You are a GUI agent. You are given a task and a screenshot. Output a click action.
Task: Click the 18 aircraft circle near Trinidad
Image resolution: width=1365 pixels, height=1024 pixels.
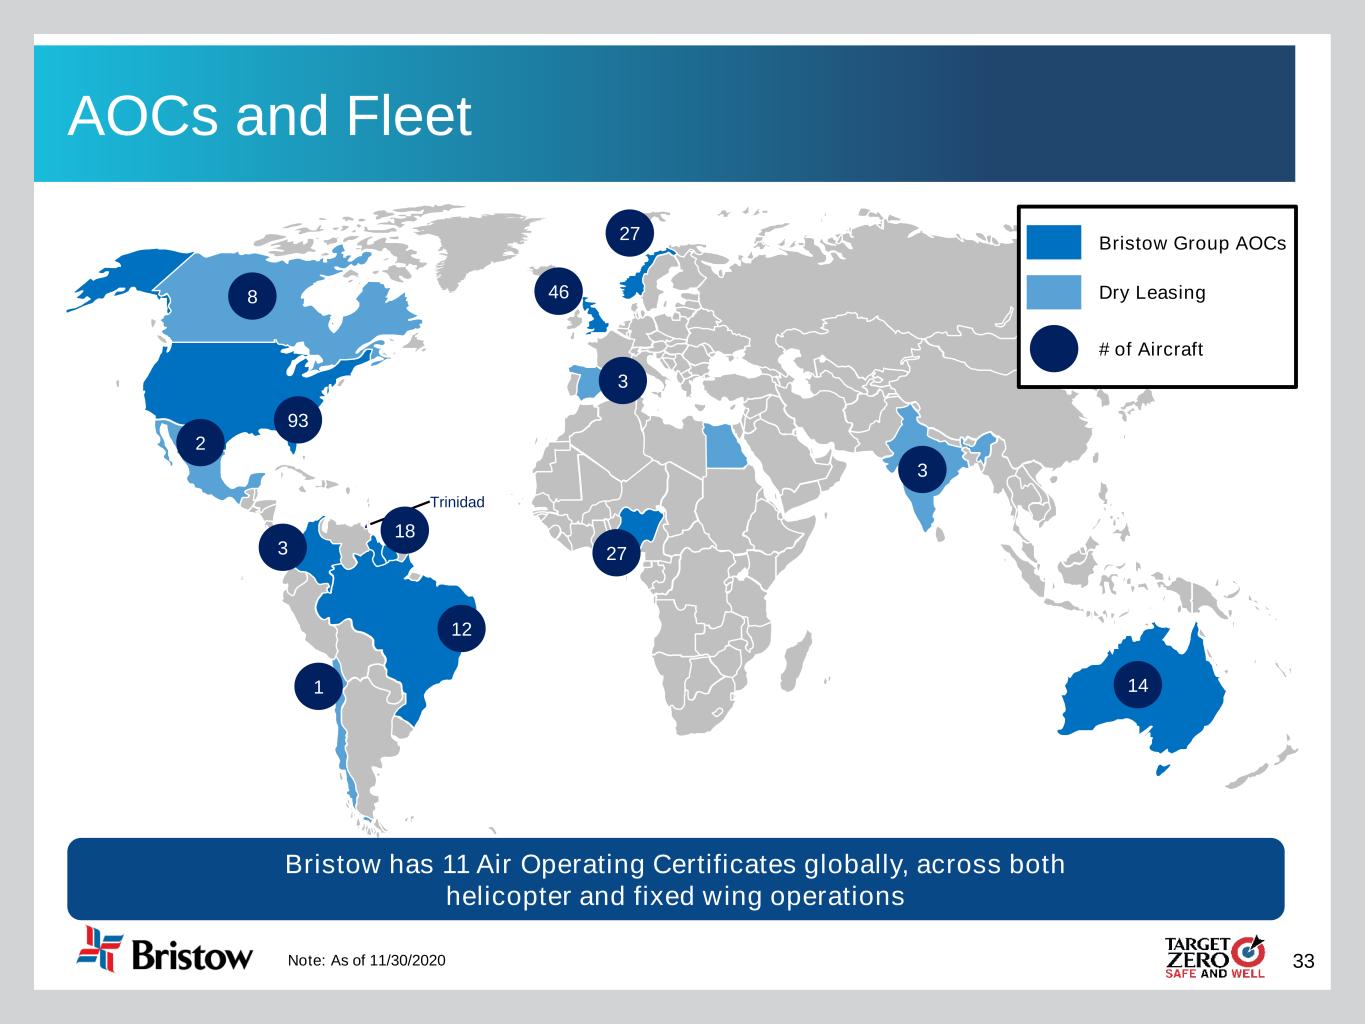click(x=404, y=531)
